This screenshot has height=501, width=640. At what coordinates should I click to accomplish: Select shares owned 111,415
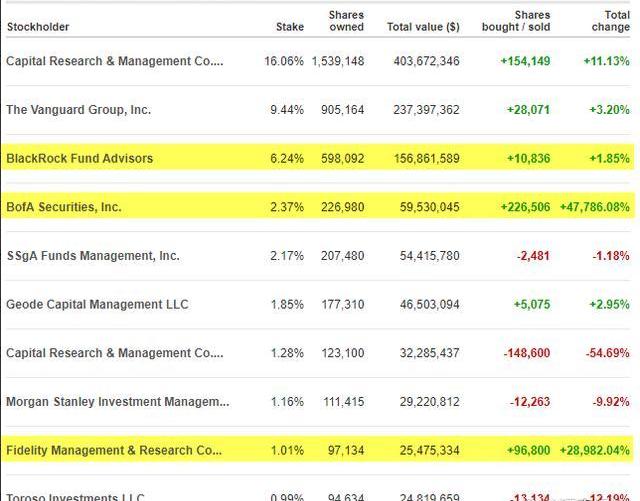pyautogui.click(x=344, y=401)
